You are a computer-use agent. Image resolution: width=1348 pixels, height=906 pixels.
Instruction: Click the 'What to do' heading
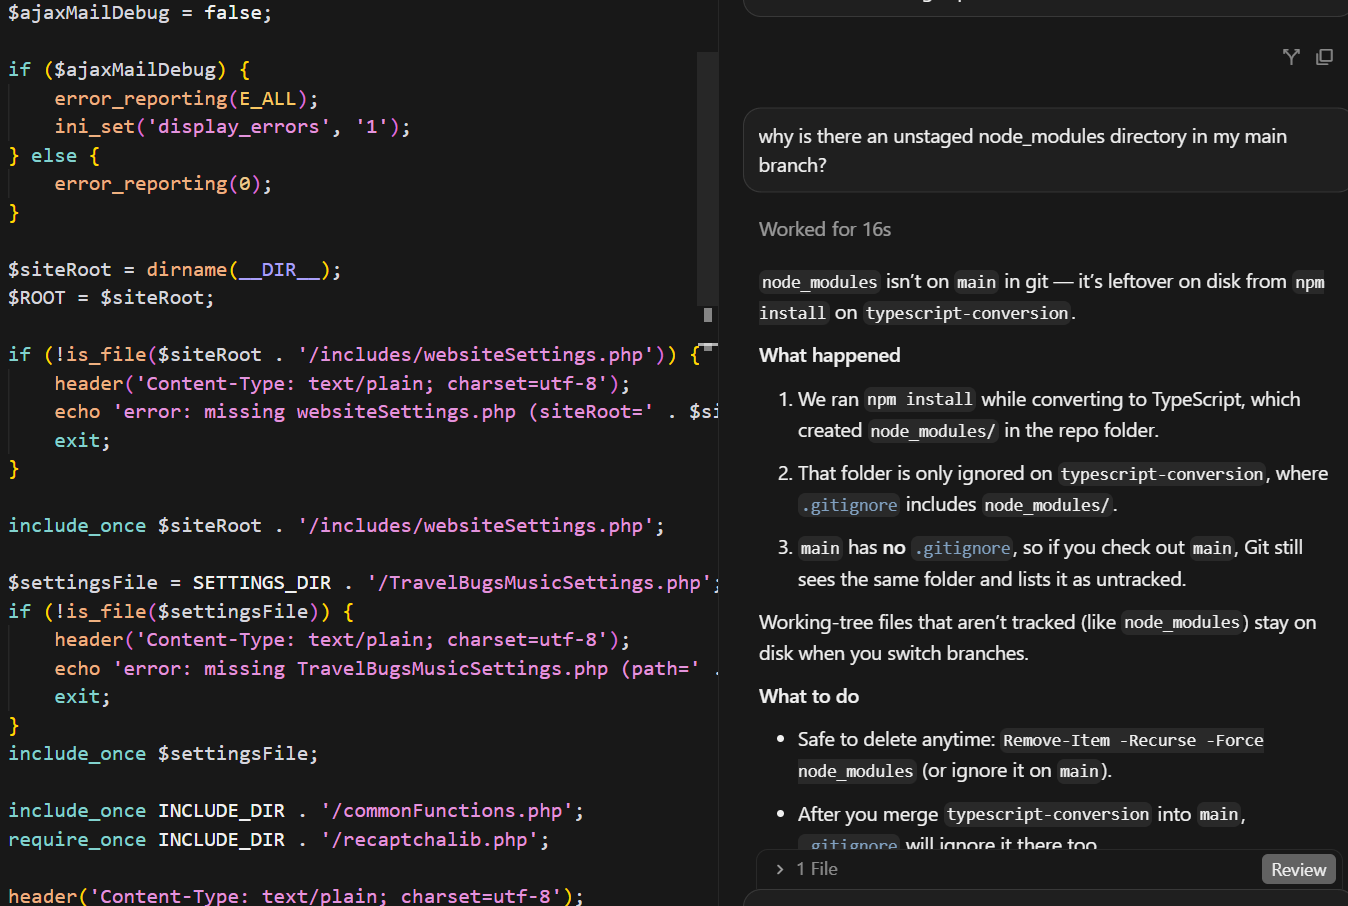(x=808, y=696)
